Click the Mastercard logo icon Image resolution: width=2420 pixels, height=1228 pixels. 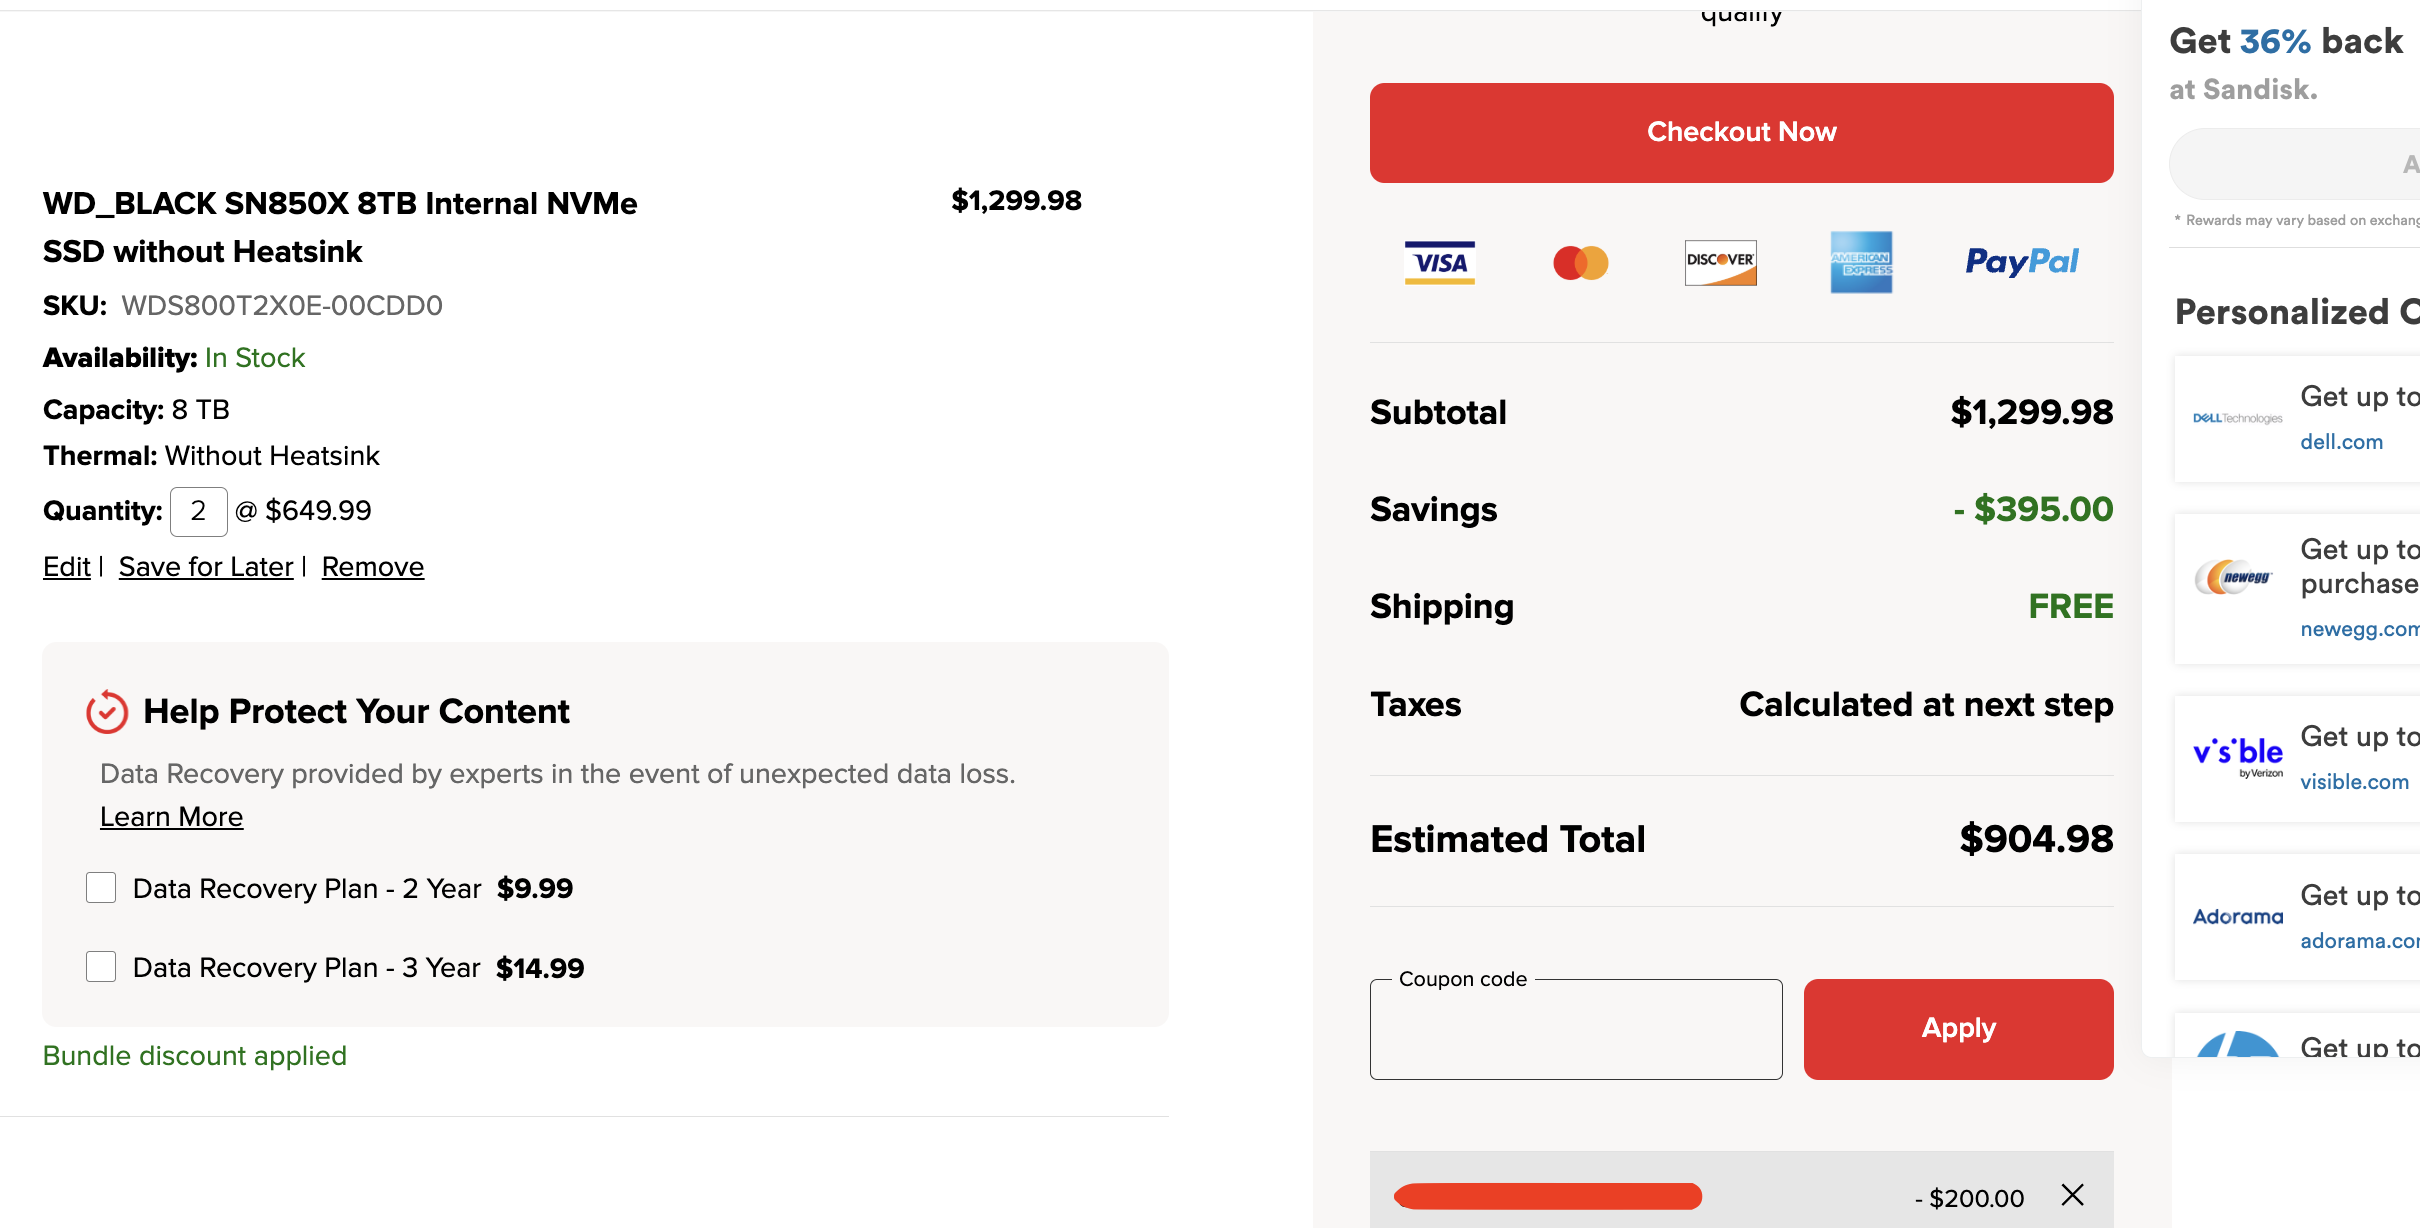coord(1581,263)
